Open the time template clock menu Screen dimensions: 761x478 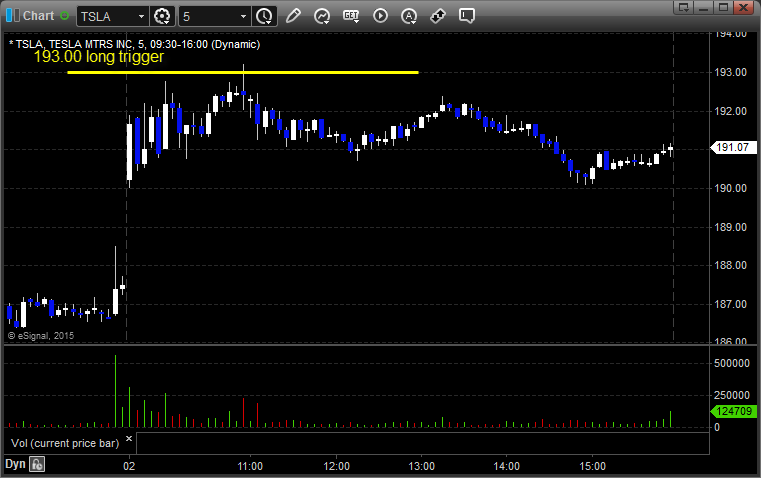coord(265,16)
